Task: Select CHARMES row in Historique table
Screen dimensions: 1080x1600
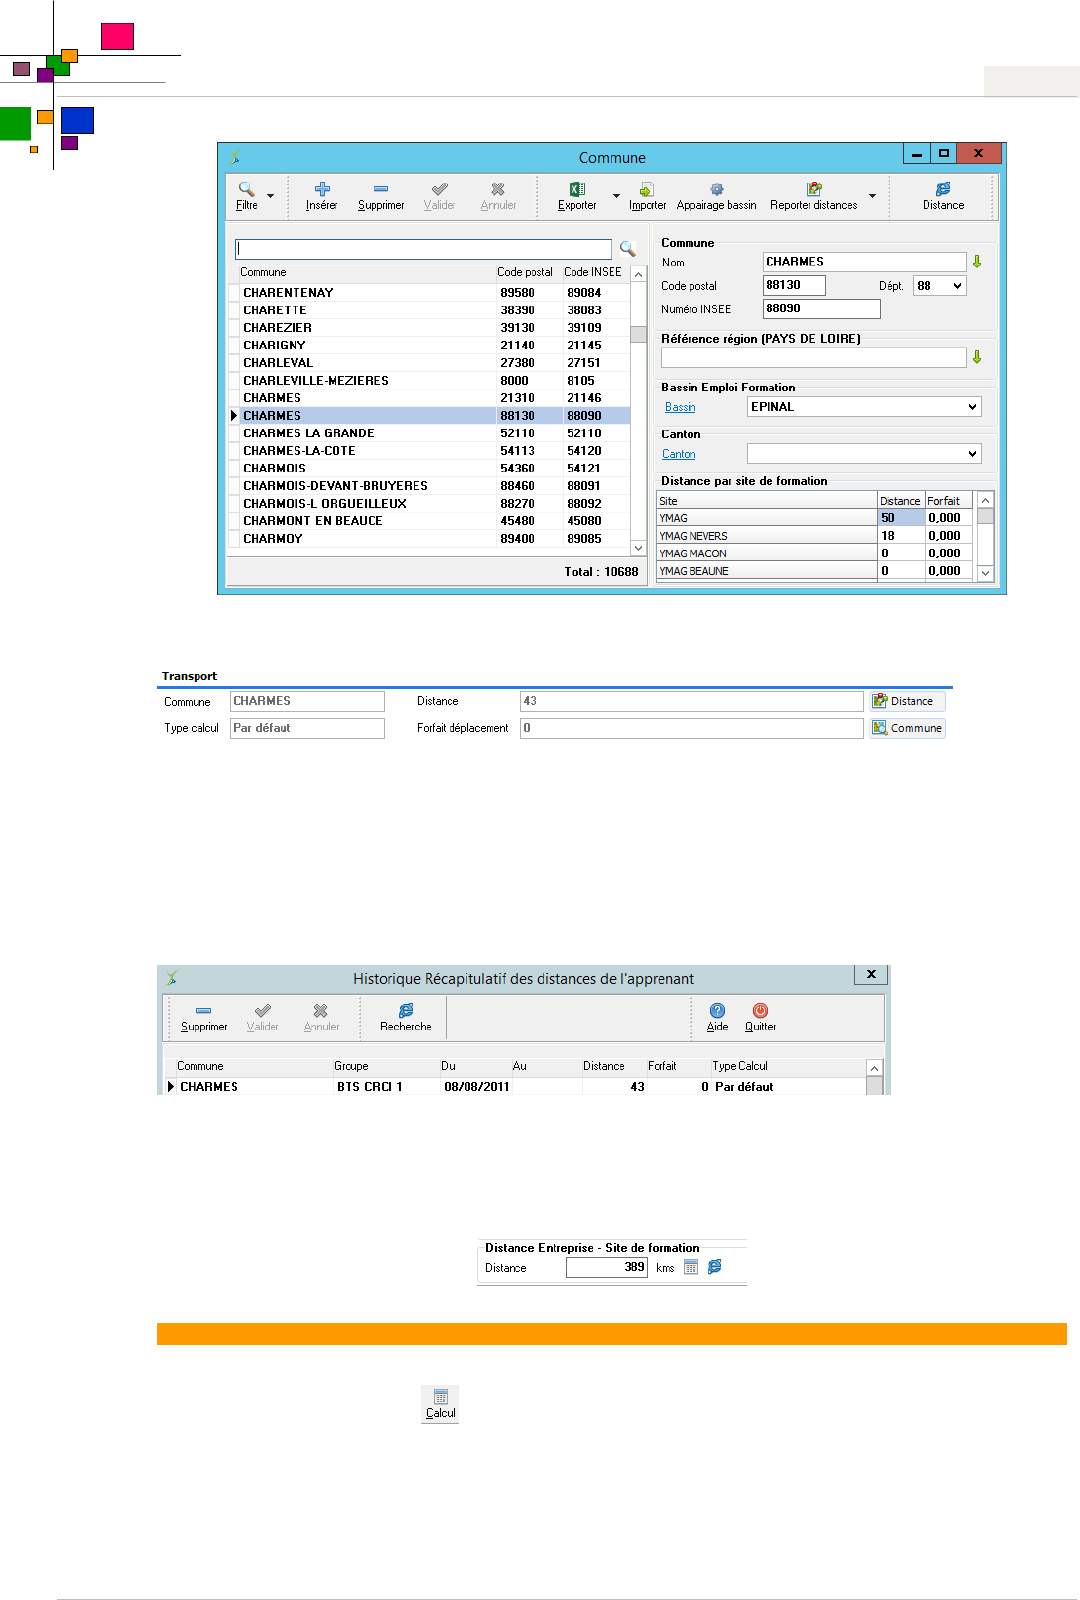Action: click(515, 1087)
